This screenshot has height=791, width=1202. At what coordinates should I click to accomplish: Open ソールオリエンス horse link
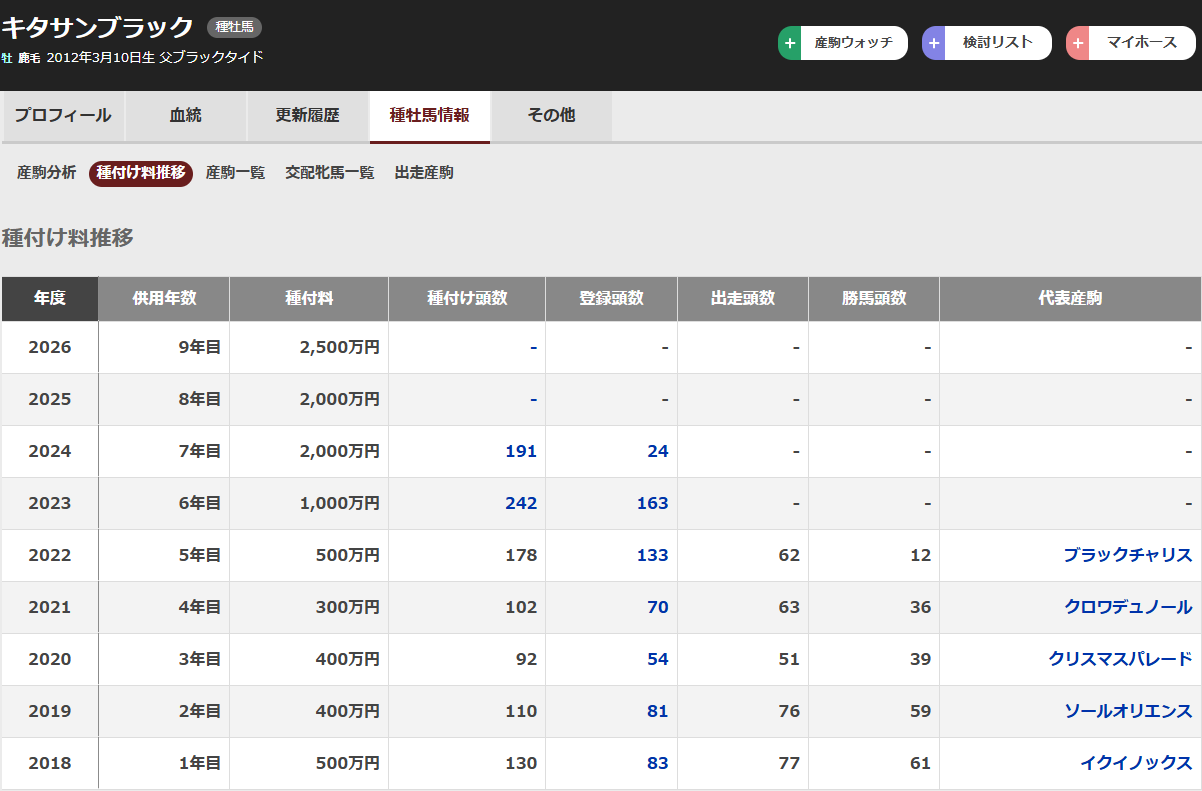pos(1128,711)
